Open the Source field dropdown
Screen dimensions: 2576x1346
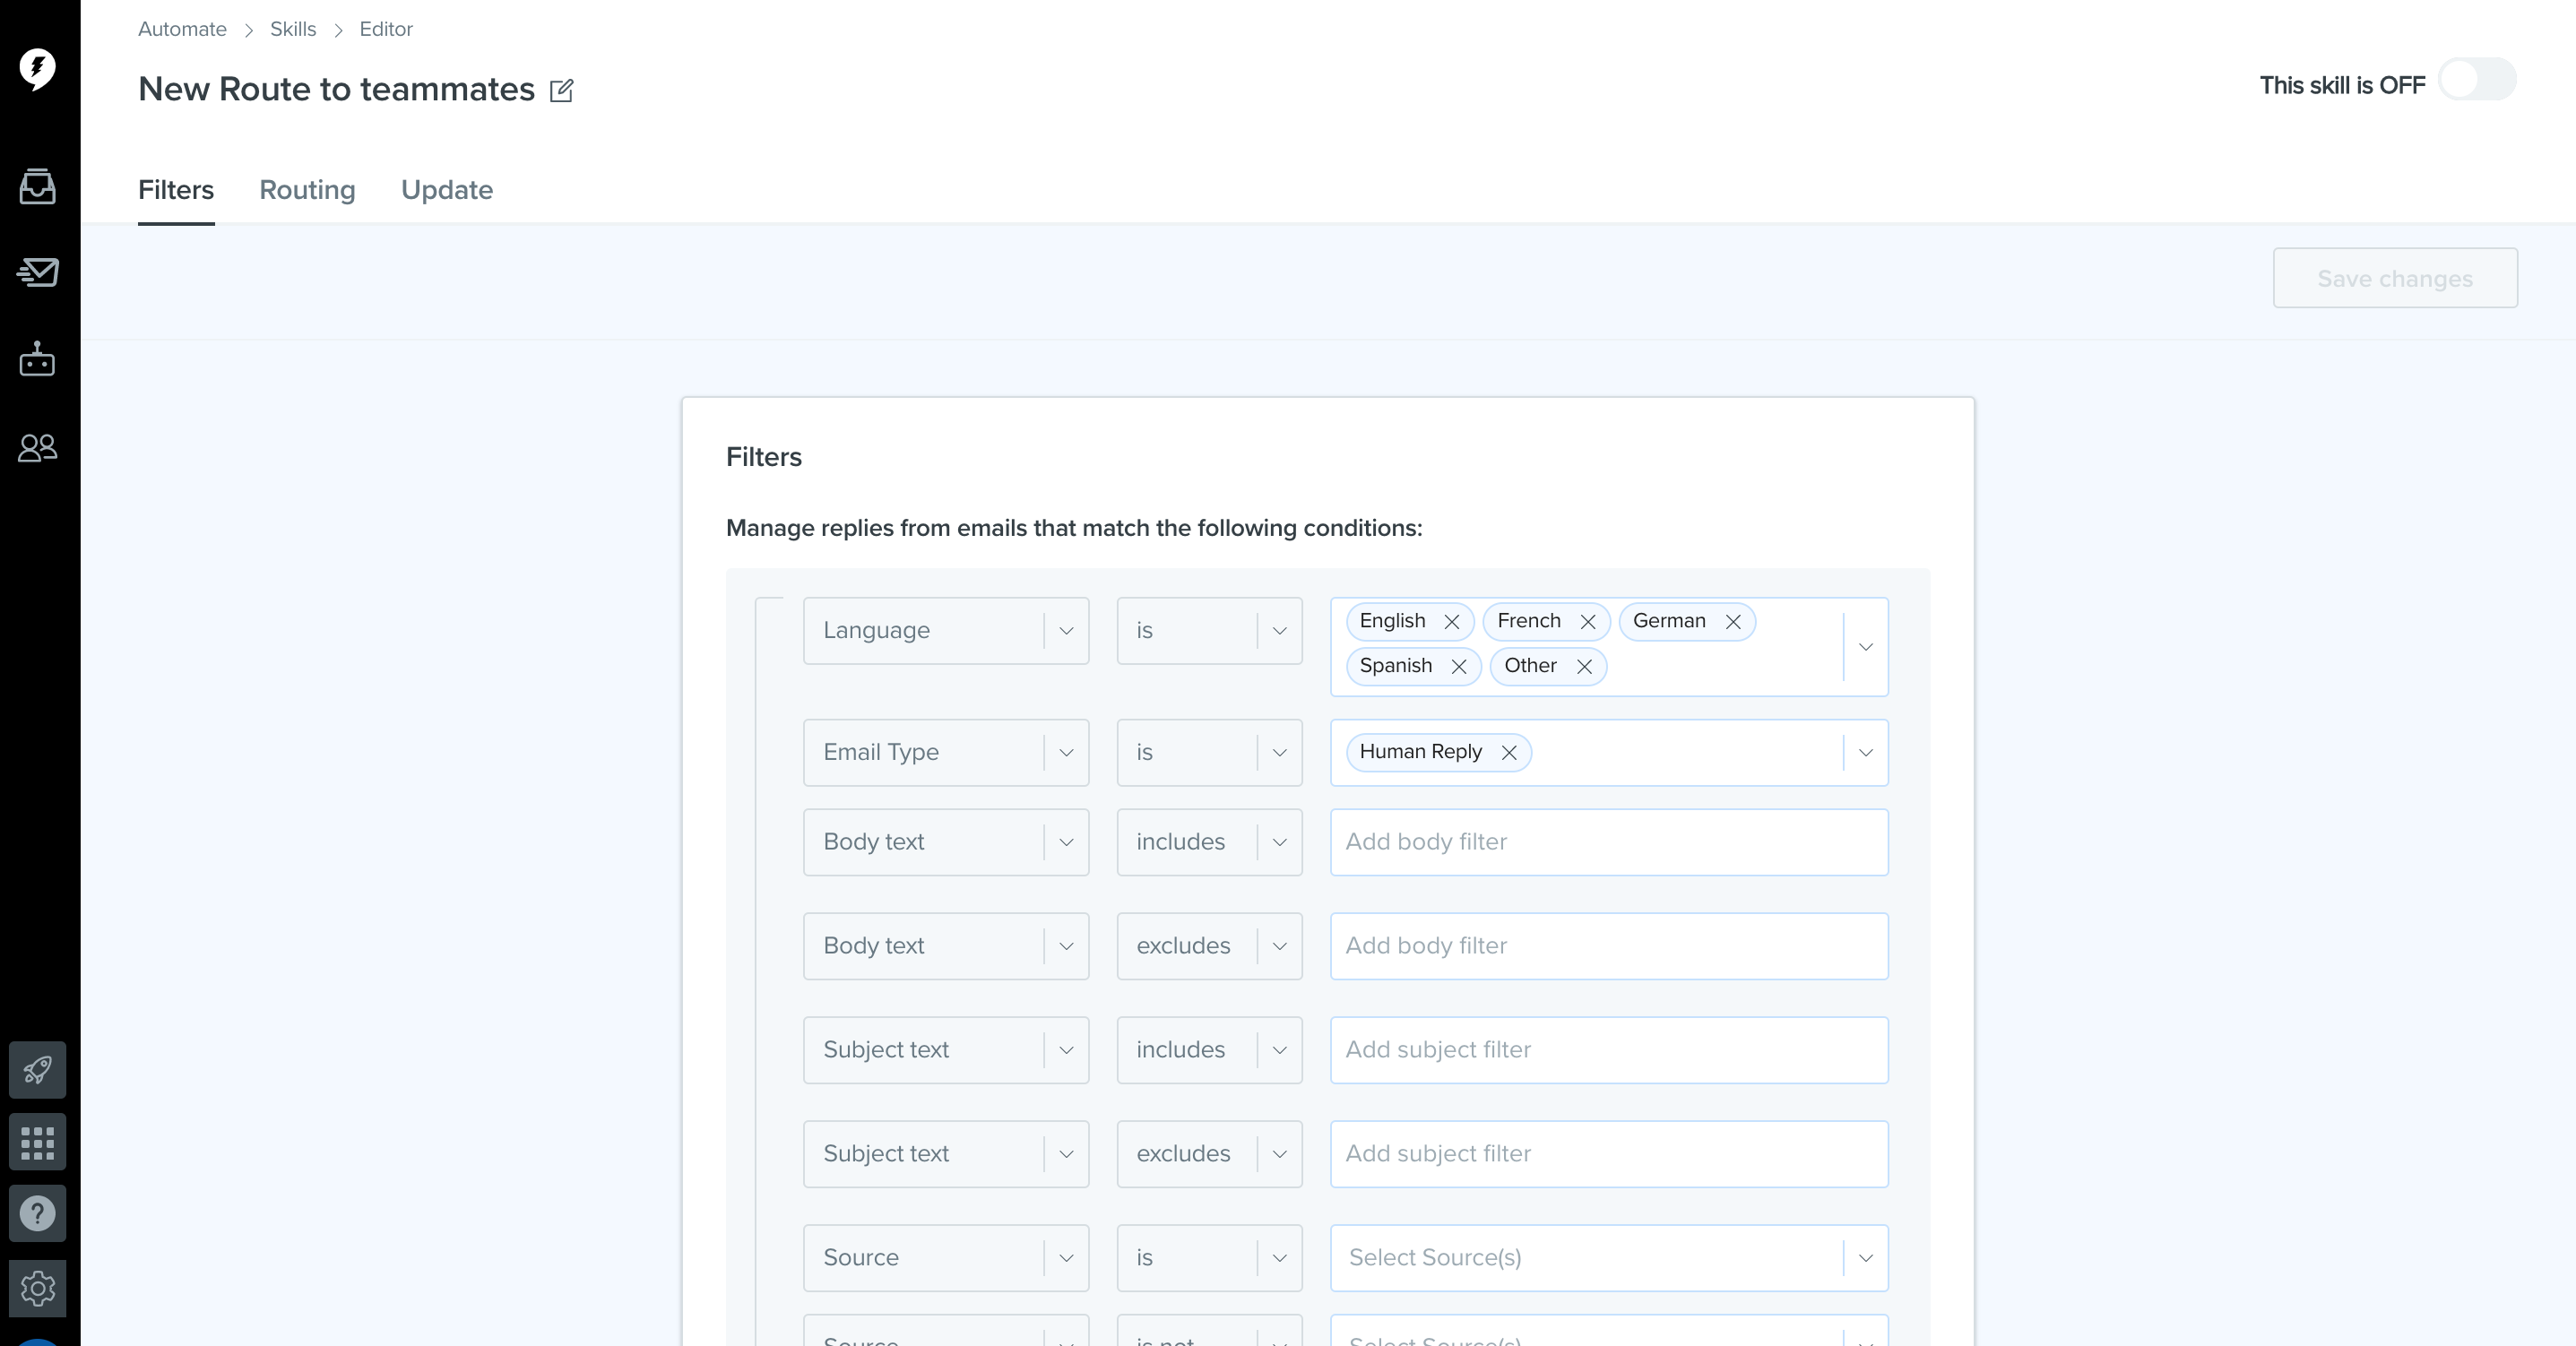946,1258
